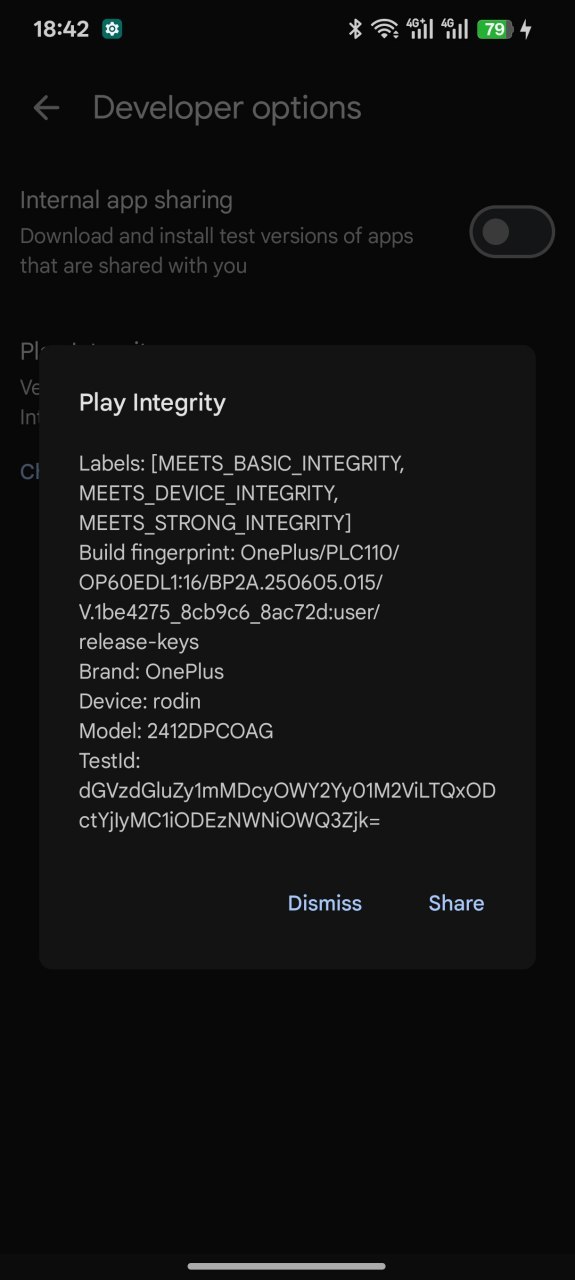Dismiss the Play Integrity dialog
The image size is (575, 1280).
pos(325,903)
